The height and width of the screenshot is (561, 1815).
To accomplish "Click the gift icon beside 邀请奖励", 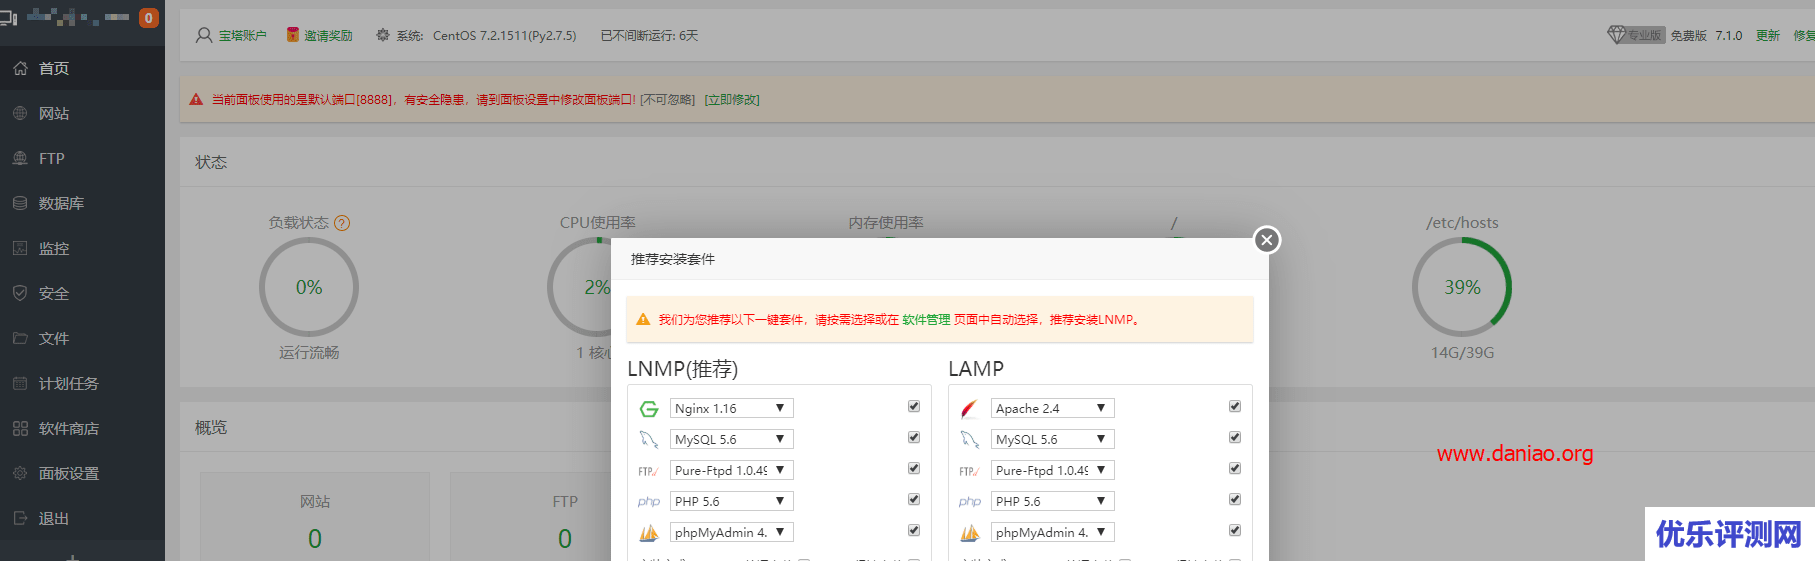I will tap(293, 35).
